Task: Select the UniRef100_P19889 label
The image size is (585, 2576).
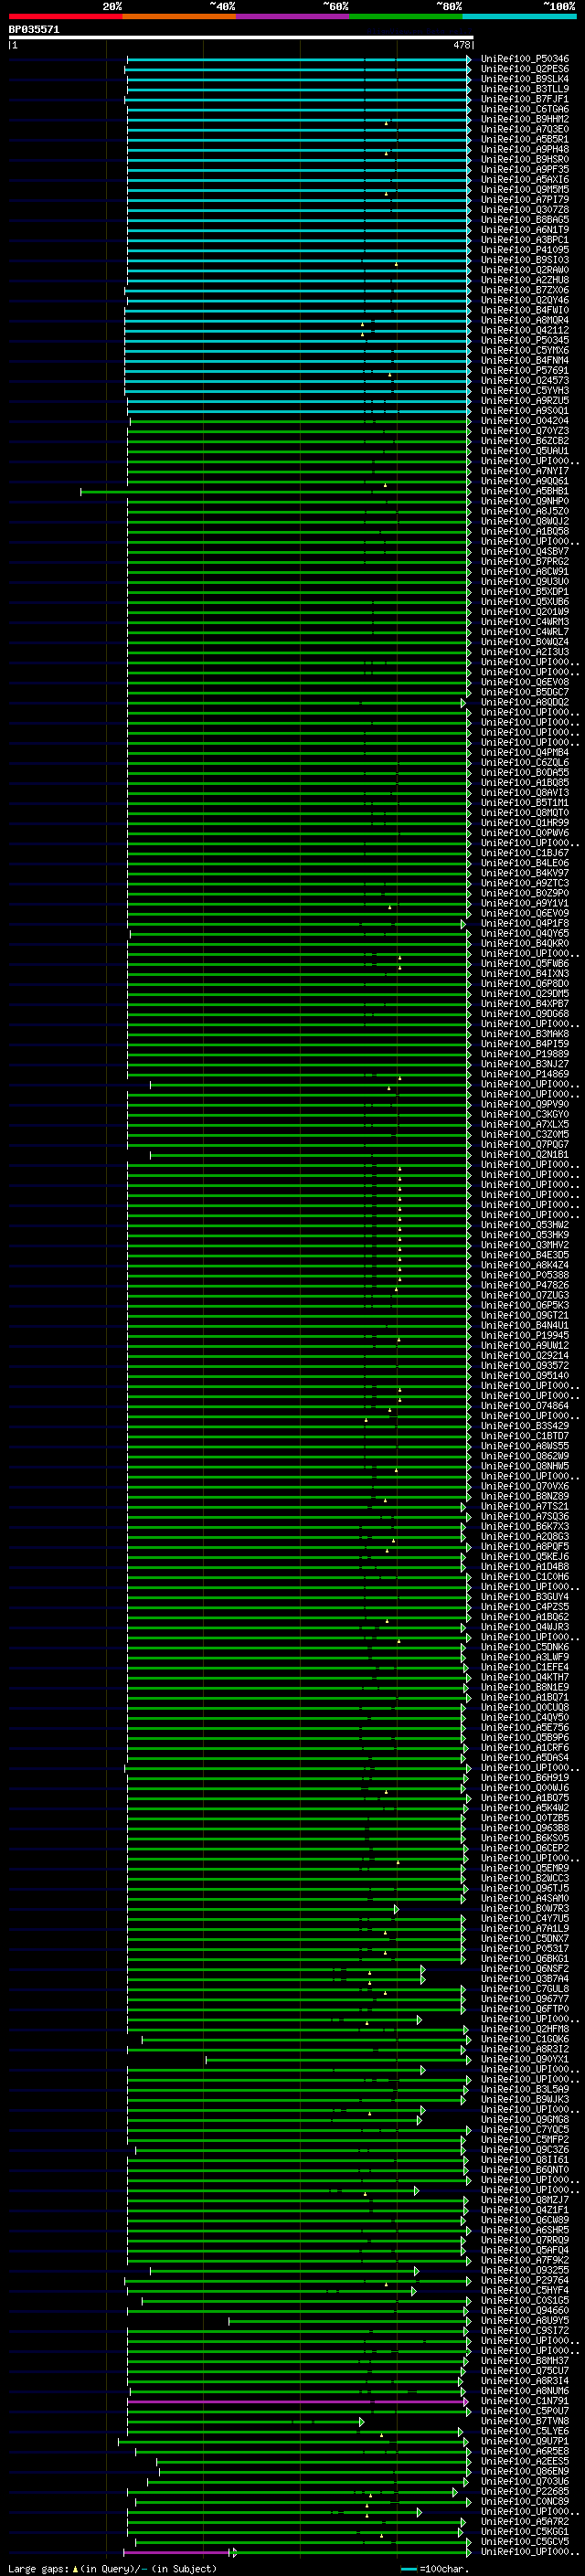Action: point(525,1054)
